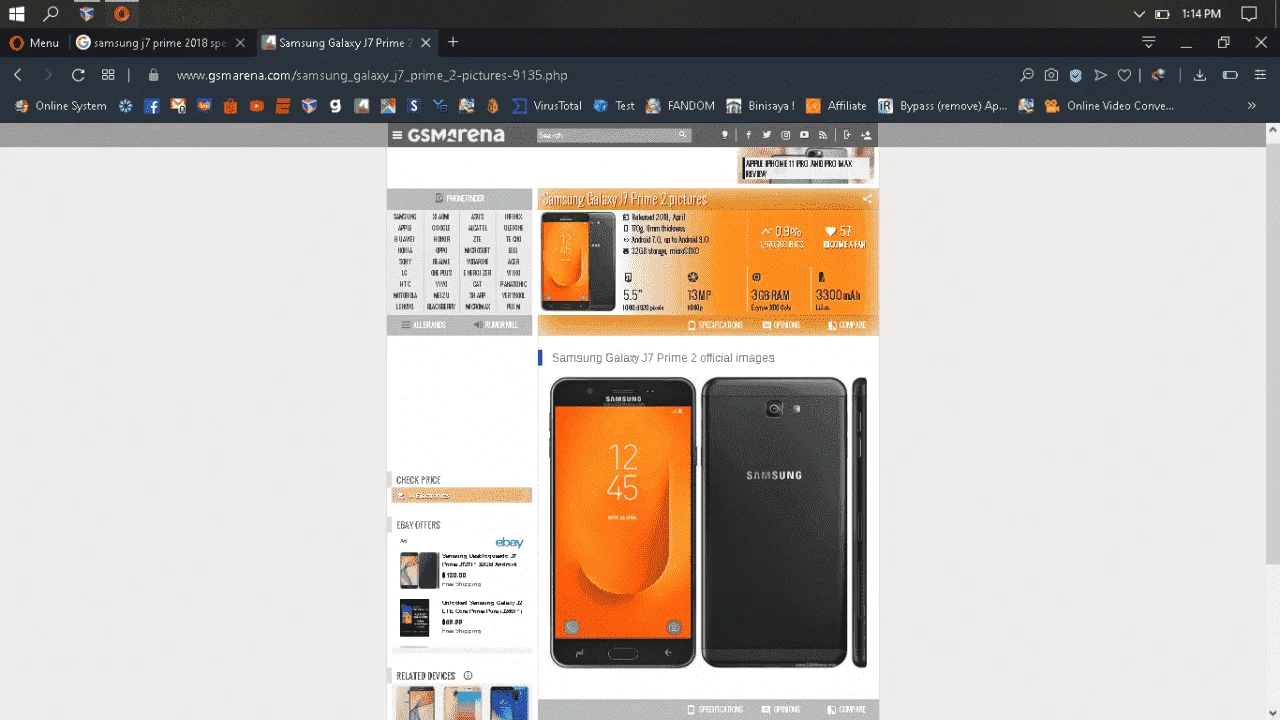Go to GSMArena home via logo

click(456, 135)
